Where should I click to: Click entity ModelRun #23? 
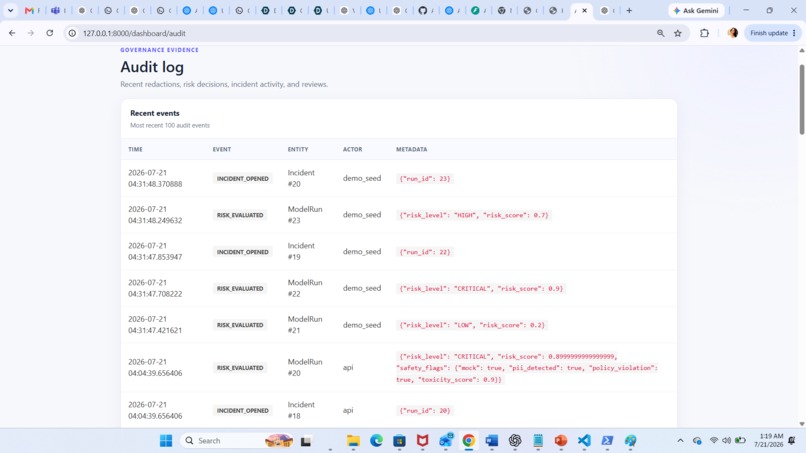pos(305,215)
